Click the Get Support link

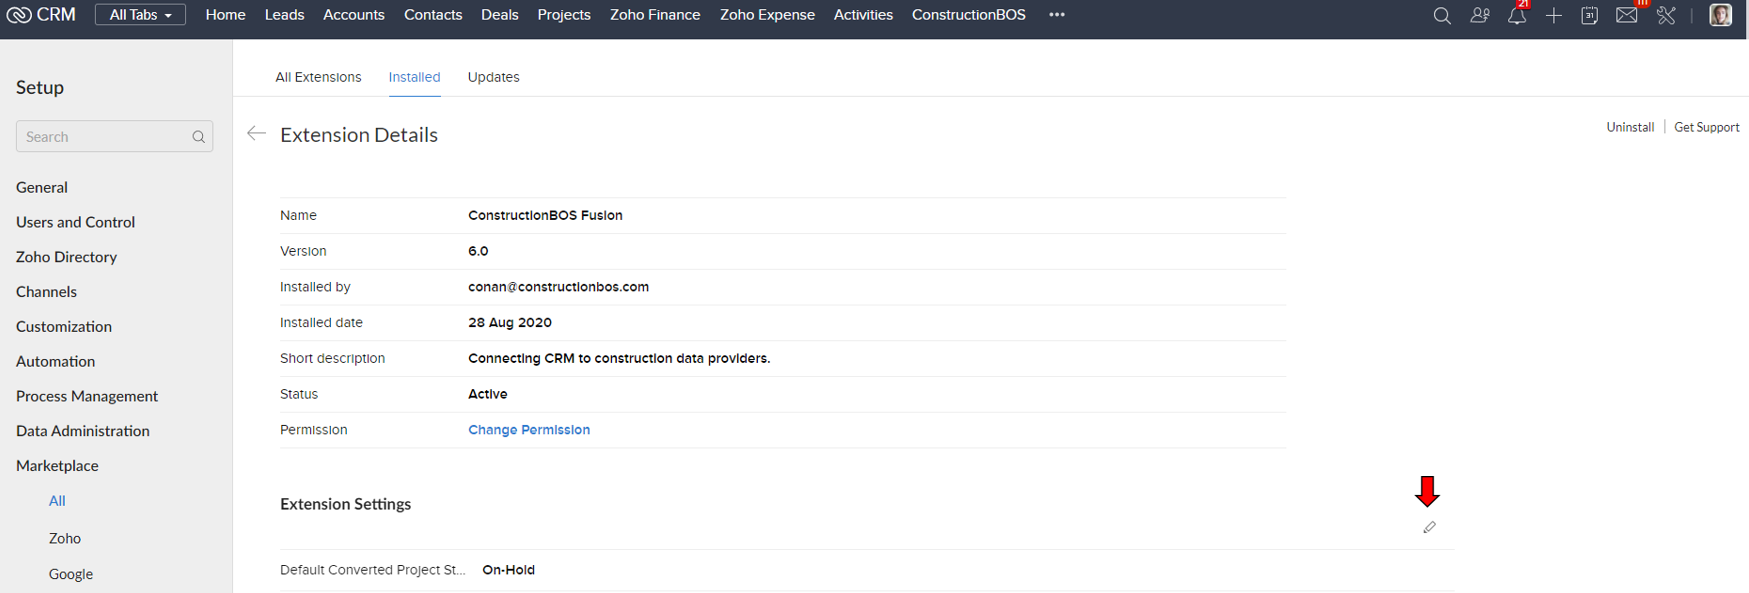[x=1706, y=127]
